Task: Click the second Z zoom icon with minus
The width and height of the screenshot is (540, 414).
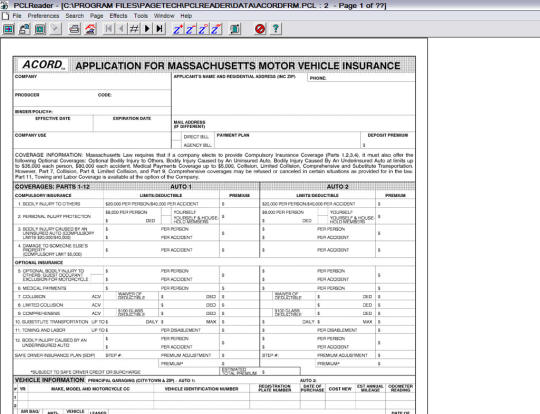Action: (191, 29)
